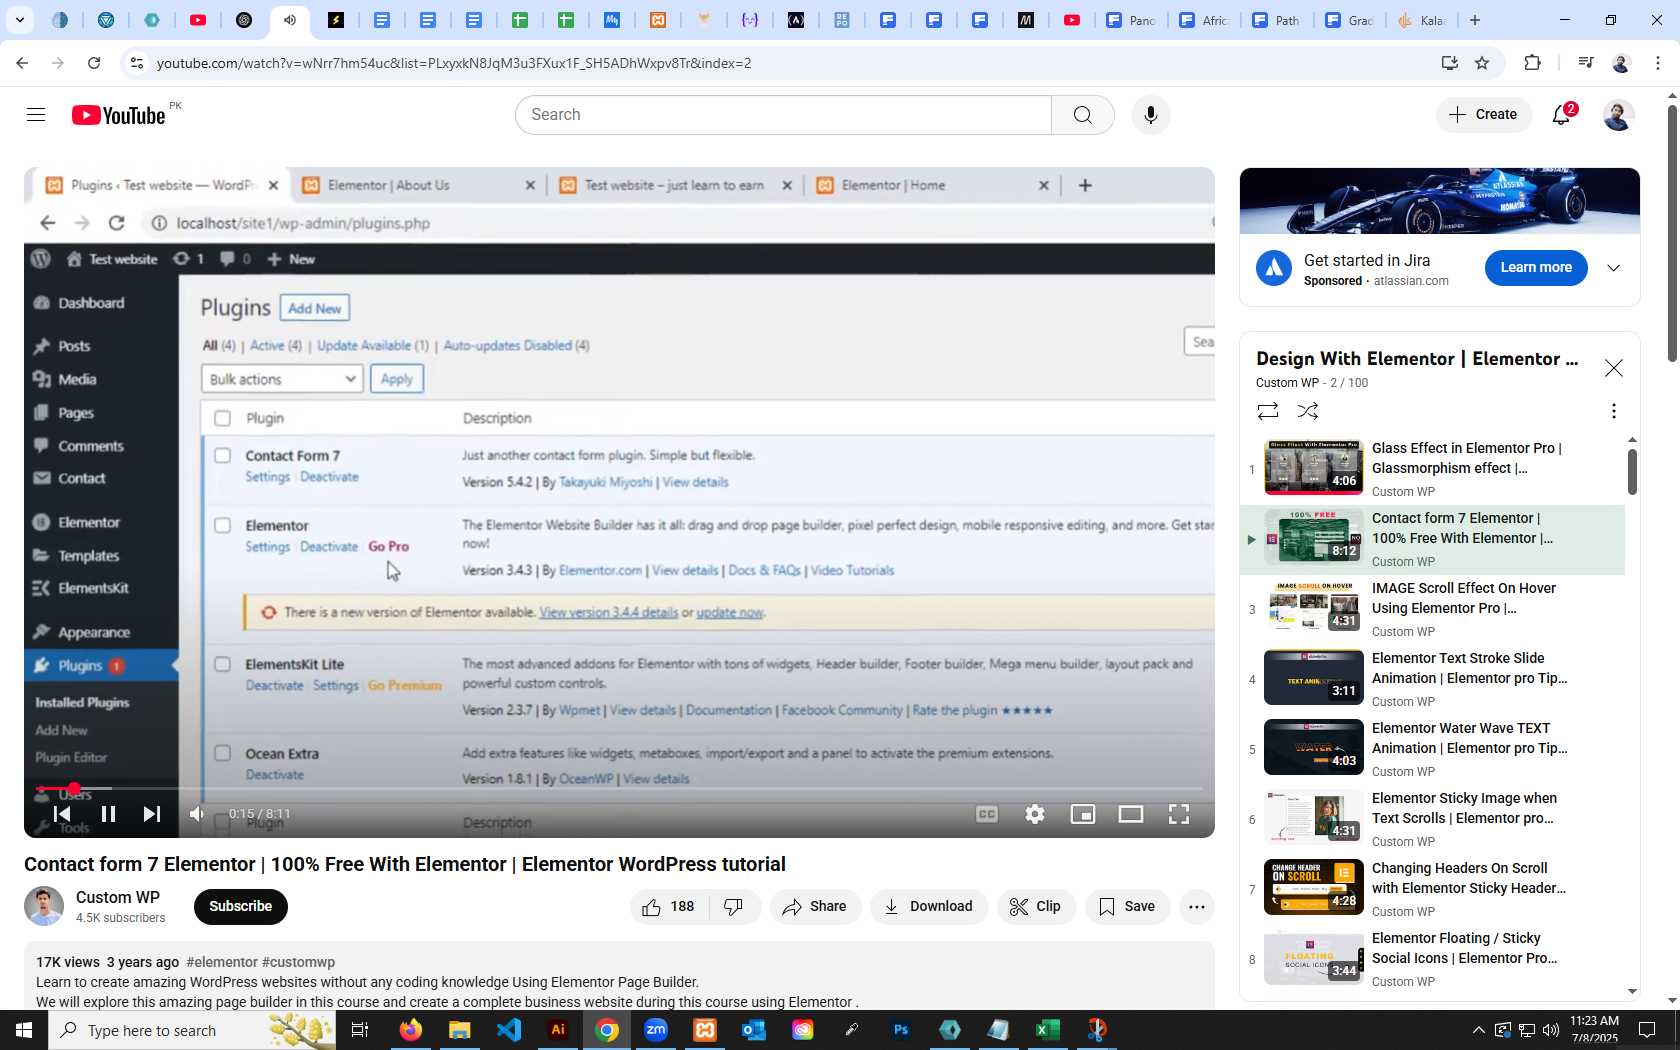Click the address bar URL
The width and height of the screenshot is (1680, 1050).
[454, 63]
